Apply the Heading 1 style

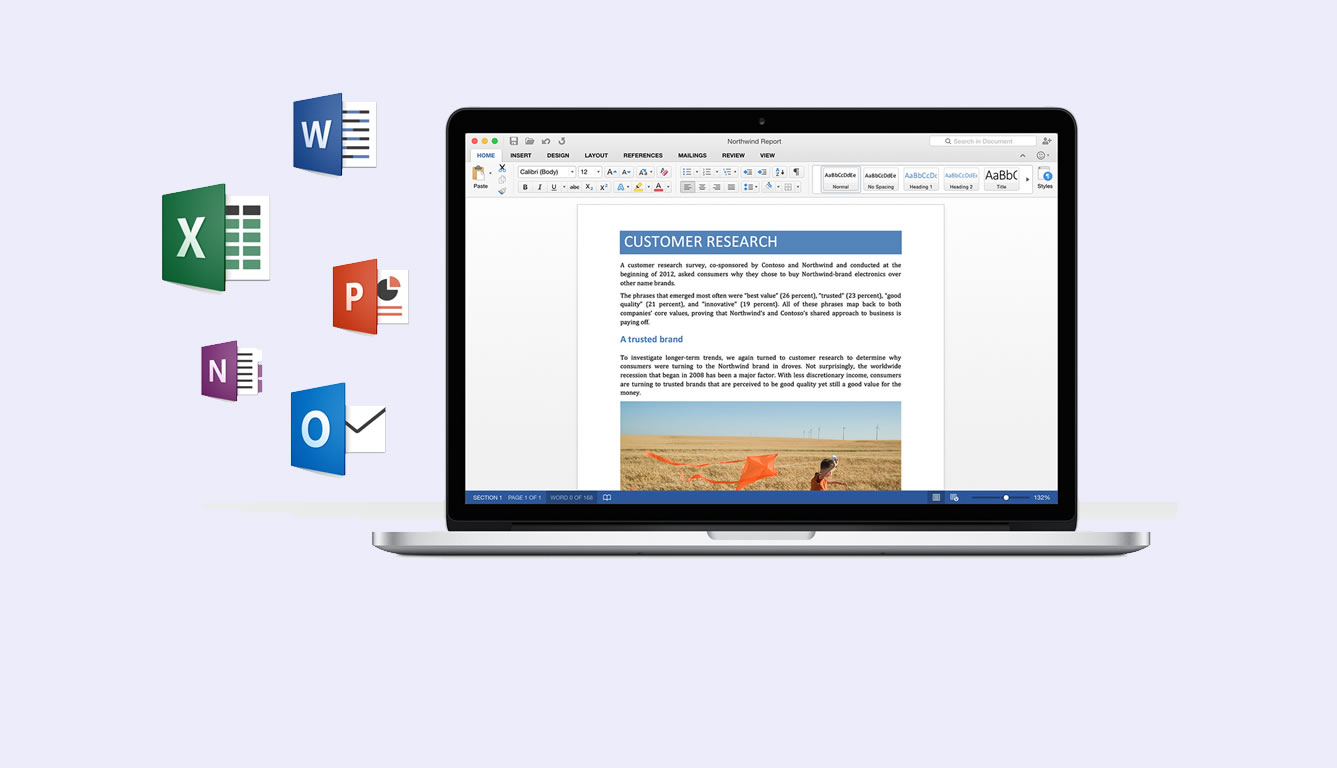point(920,179)
